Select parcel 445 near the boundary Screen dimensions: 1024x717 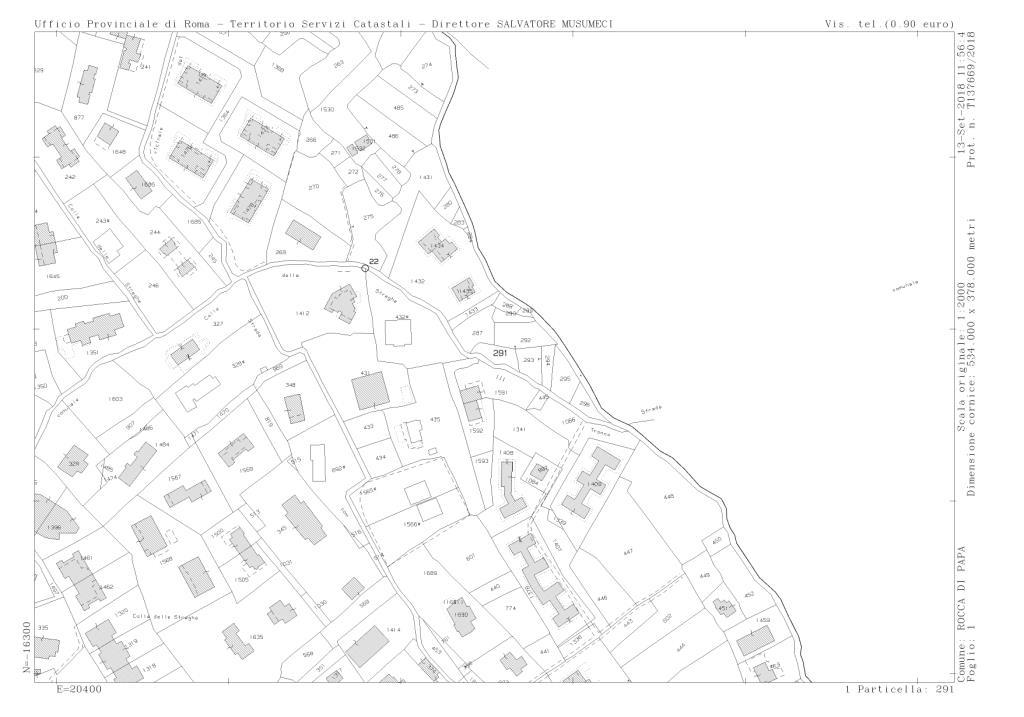pos(669,497)
